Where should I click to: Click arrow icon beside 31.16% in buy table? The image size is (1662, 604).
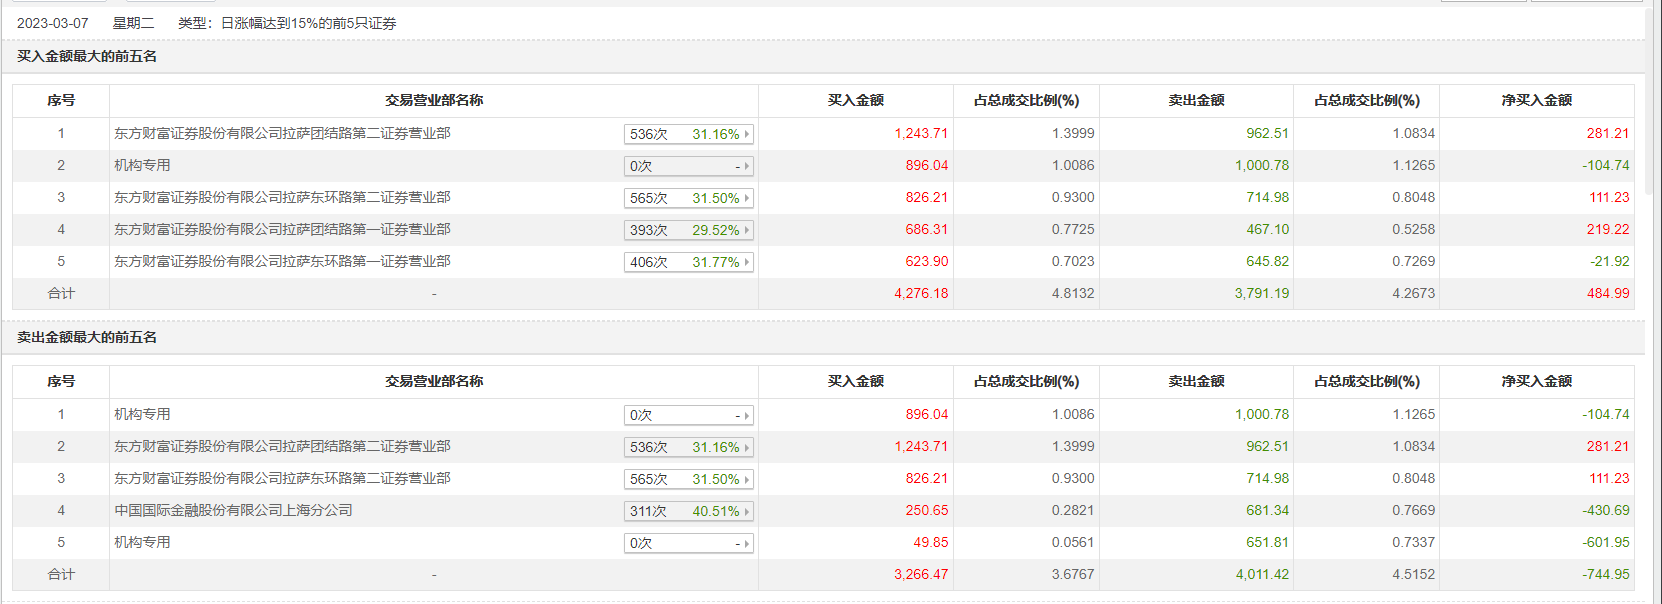pyautogui.click(x=746, y=134)
